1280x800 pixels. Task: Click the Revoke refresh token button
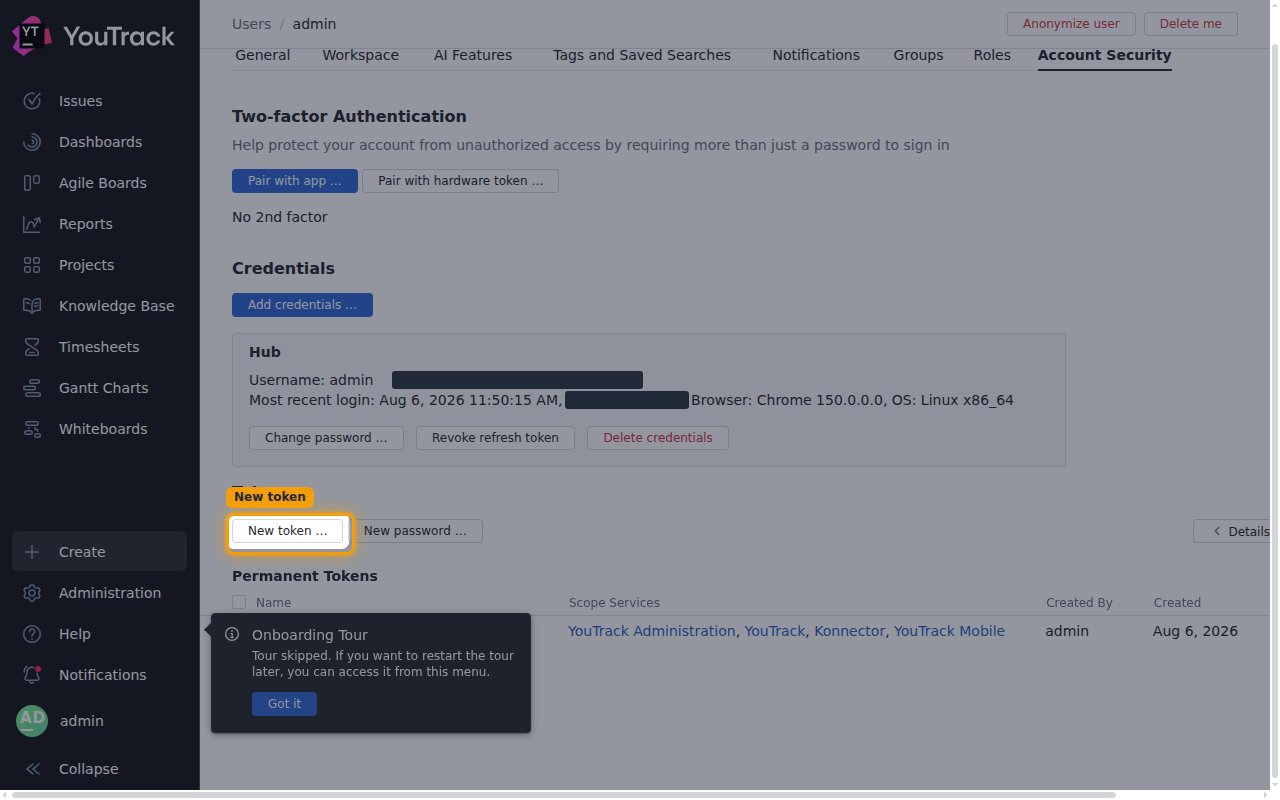[x=496, y=438]
